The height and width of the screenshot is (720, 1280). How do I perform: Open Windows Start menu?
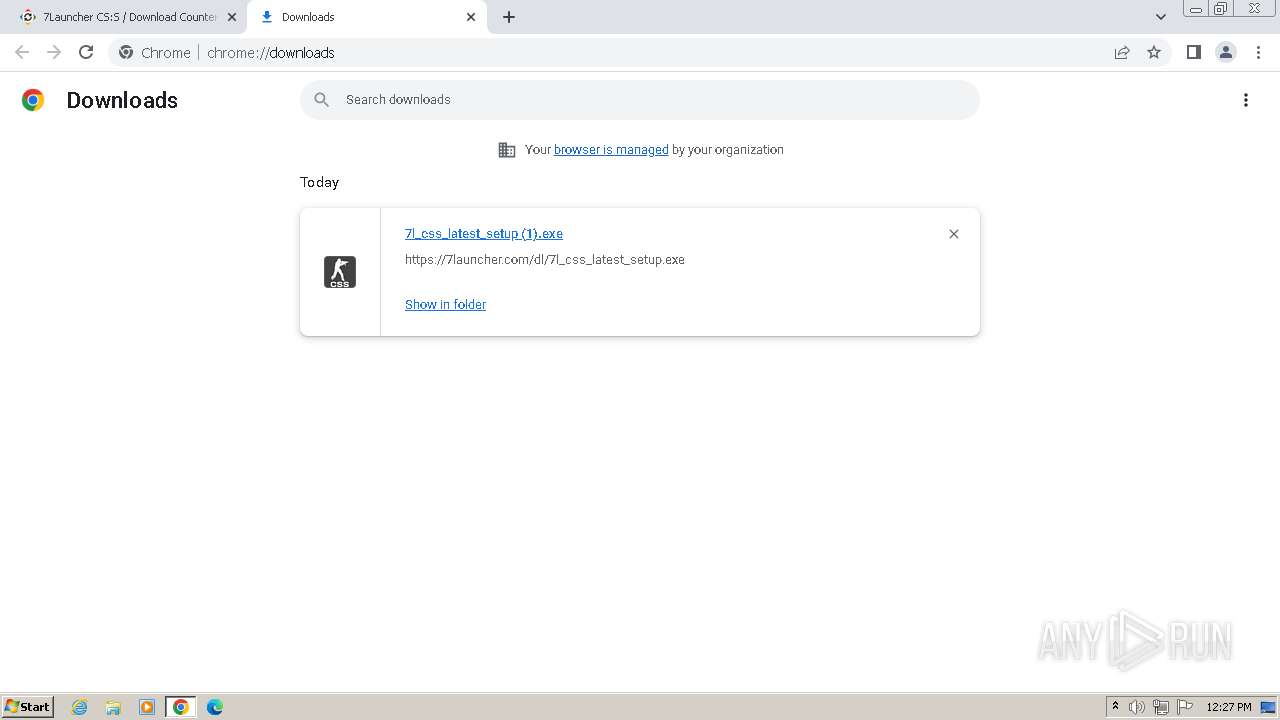click(28, 707)
